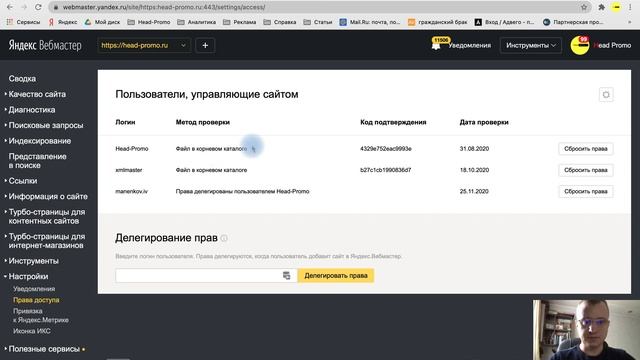Open the browser extensions puzzle icon
This screenshot has width=640, height=360.
pyautogui.click(x=602, y=7)
